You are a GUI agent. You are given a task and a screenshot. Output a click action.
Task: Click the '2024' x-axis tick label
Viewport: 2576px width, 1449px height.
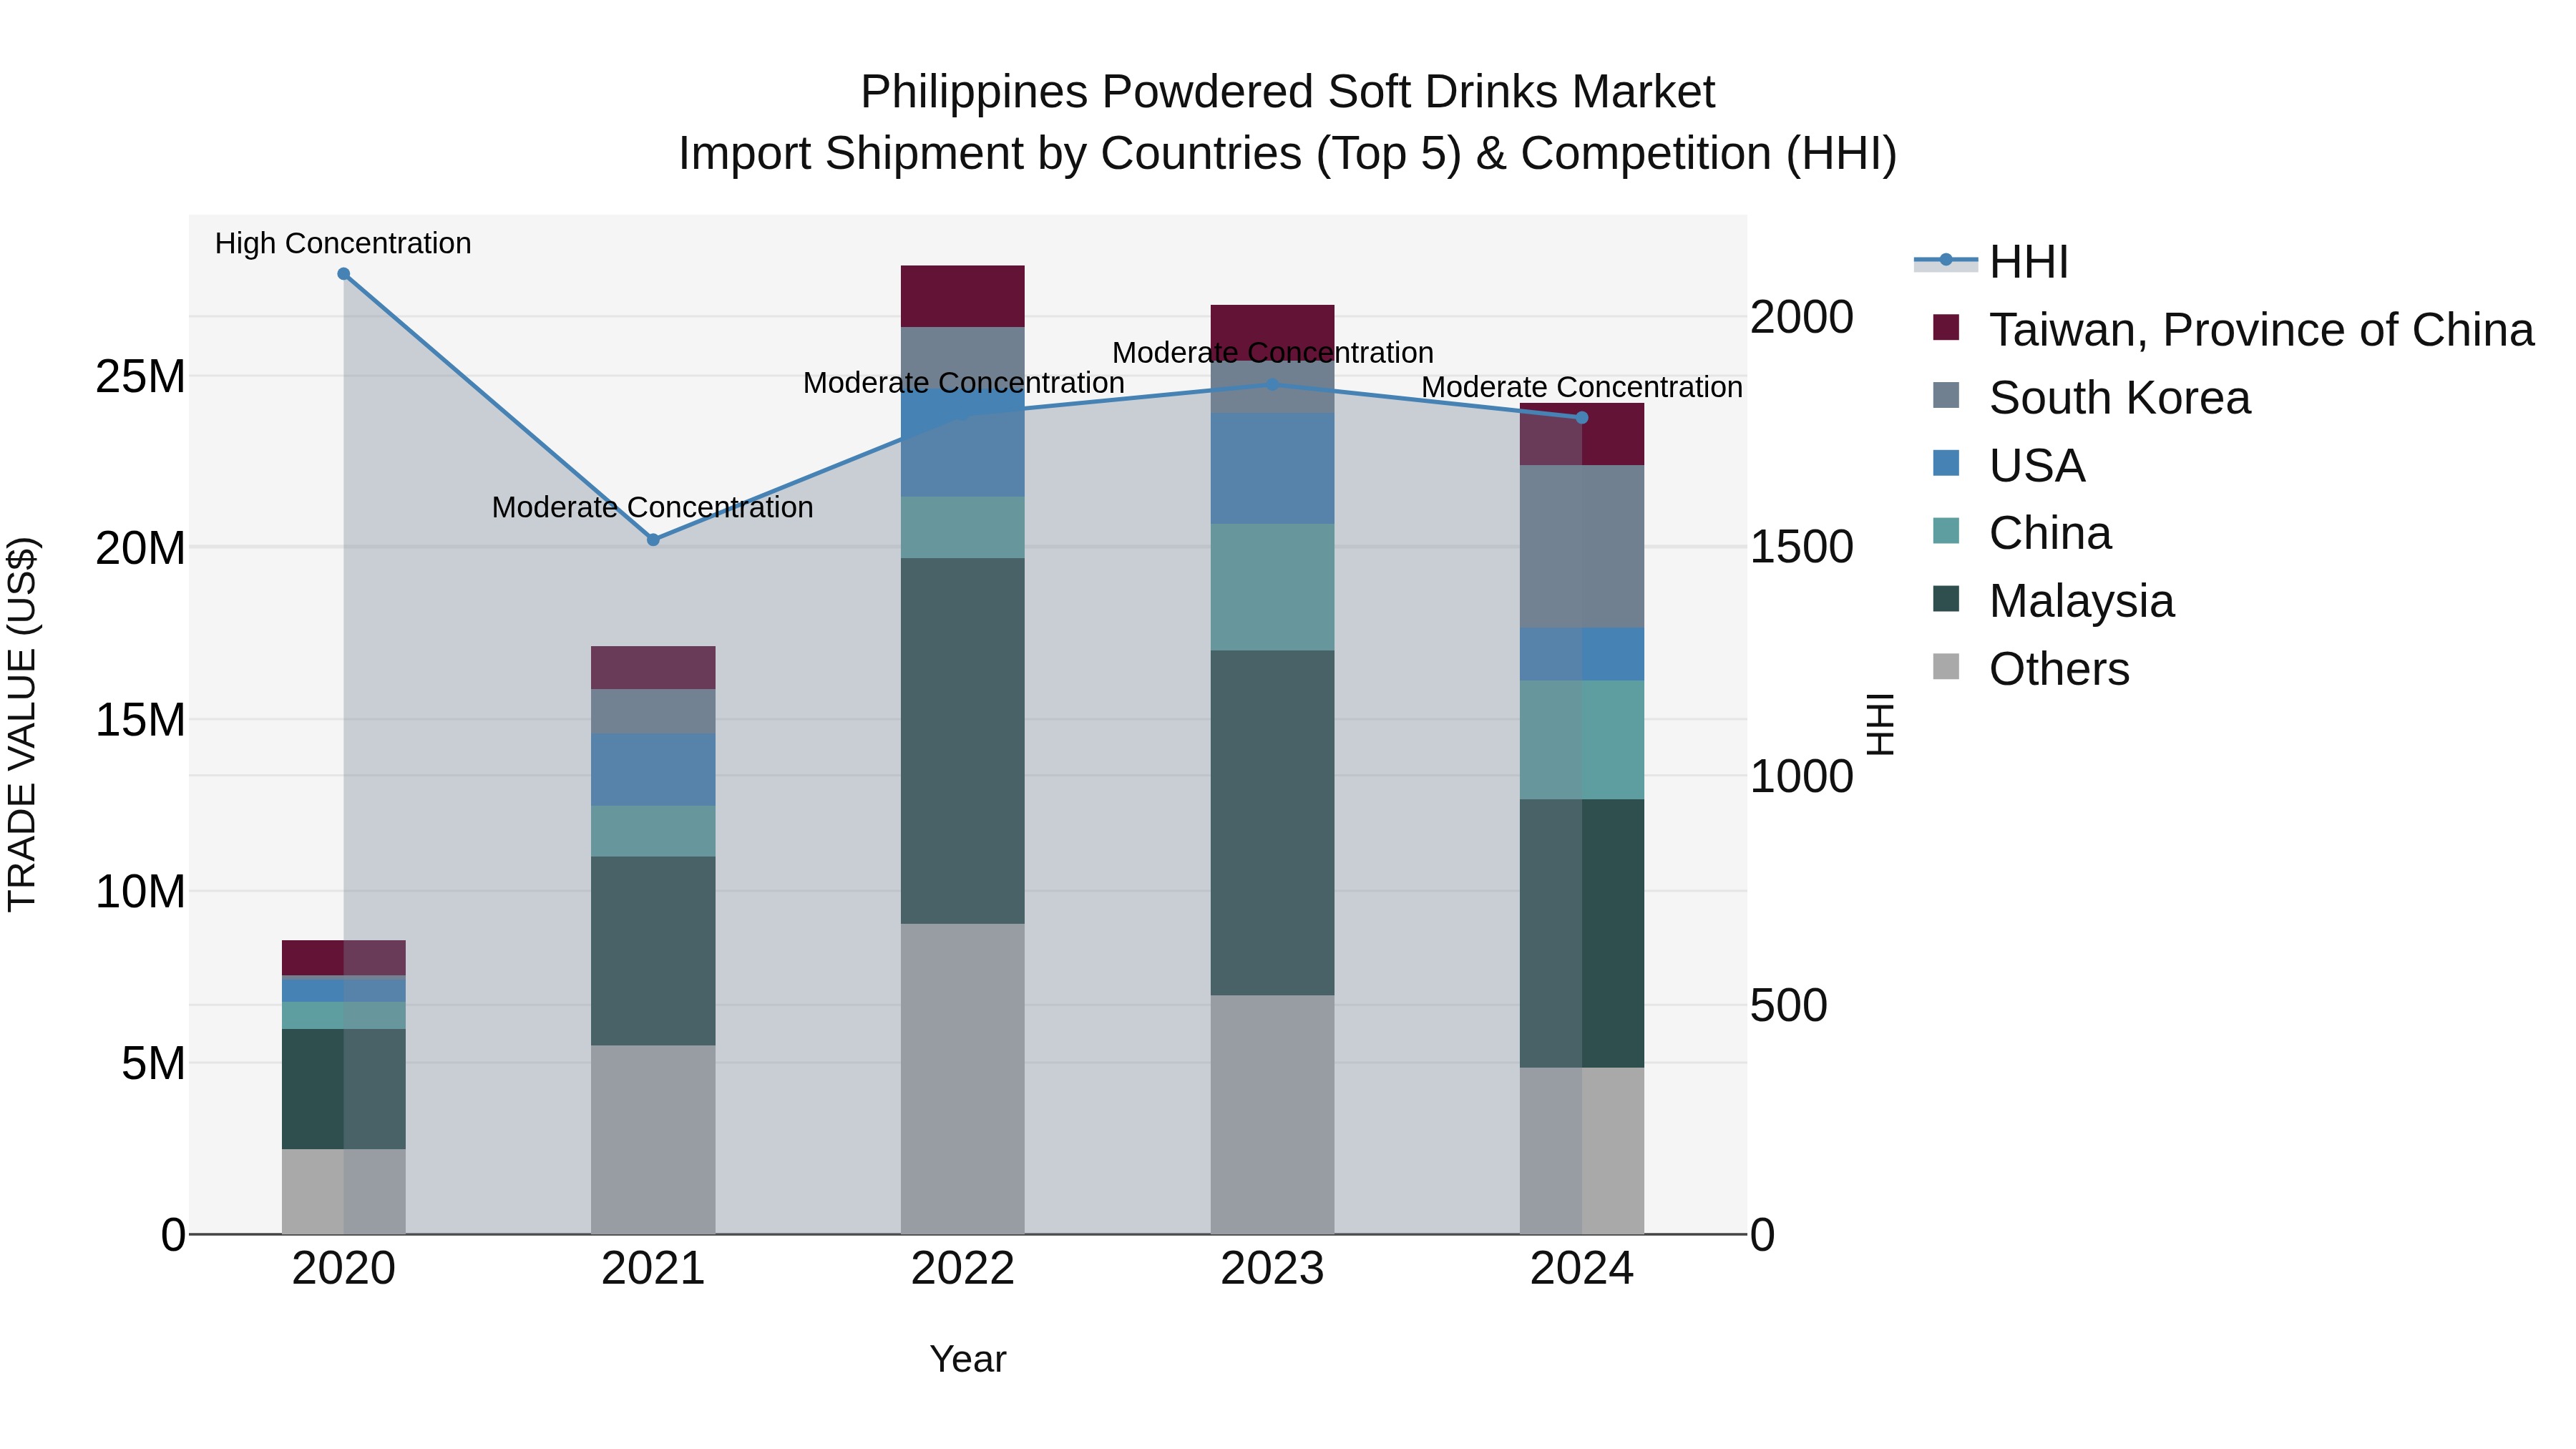[x=1582, y=1270]
